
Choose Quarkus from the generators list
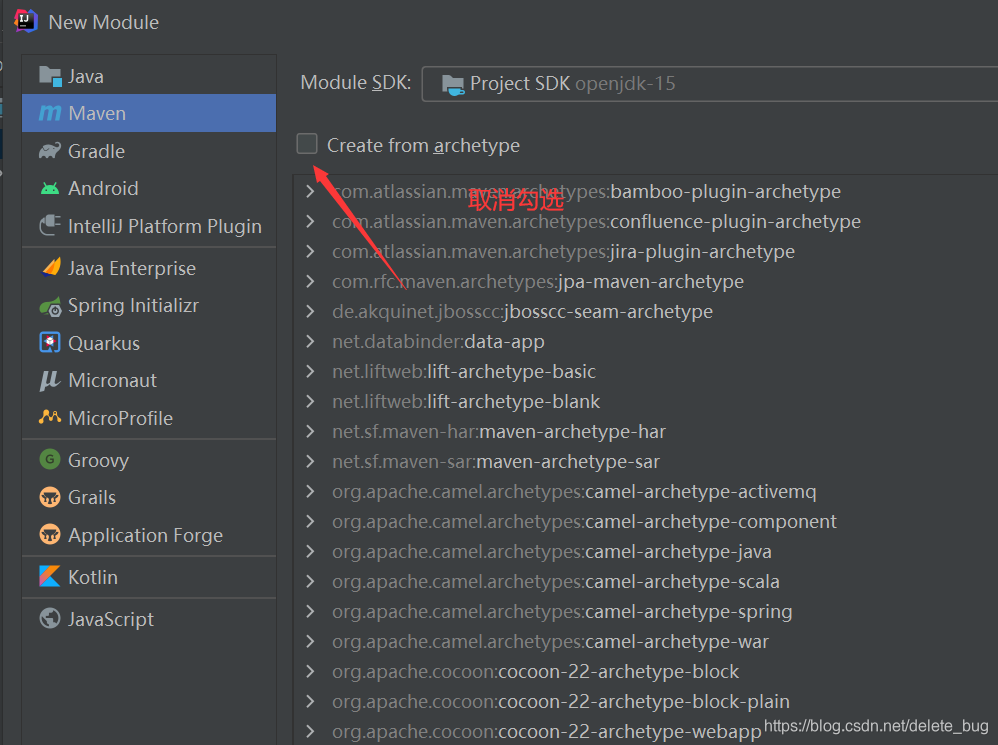click(x=149, y=343)
